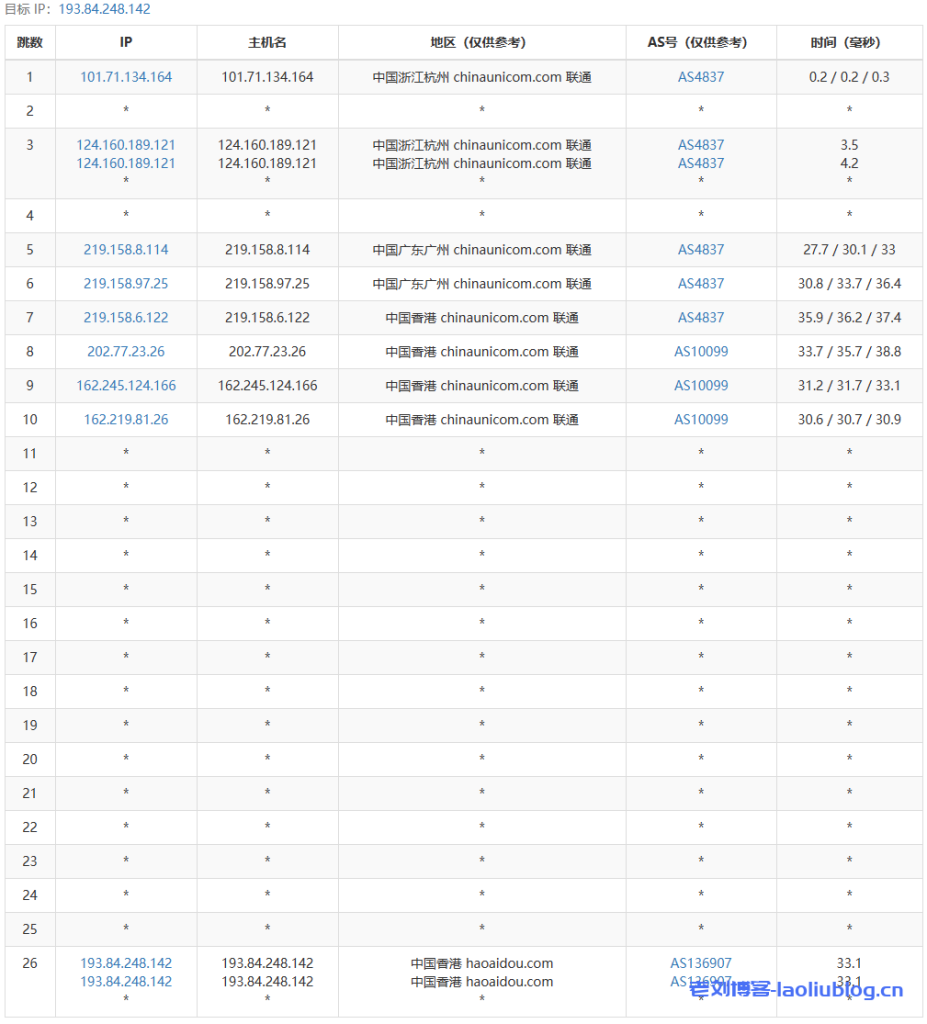Open AS10099 link in hop 8 row
Viewport: 927px width, 1024px height.
(700, 352)
